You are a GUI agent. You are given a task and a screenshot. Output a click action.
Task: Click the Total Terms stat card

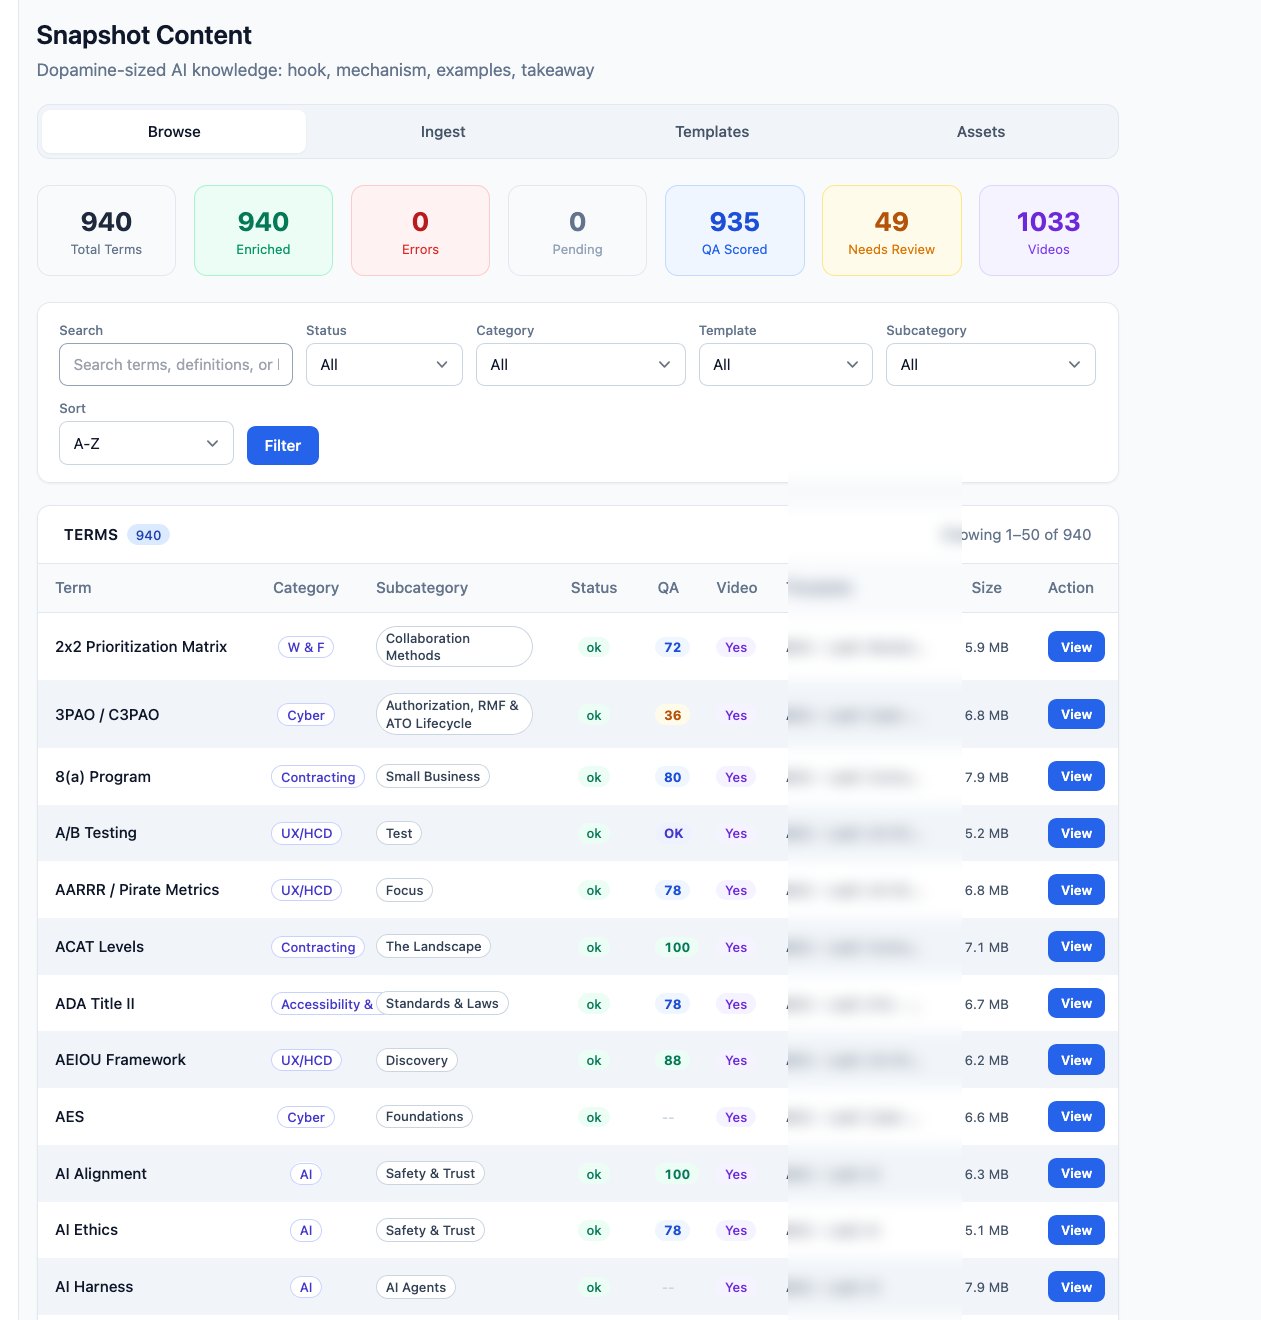106,231
